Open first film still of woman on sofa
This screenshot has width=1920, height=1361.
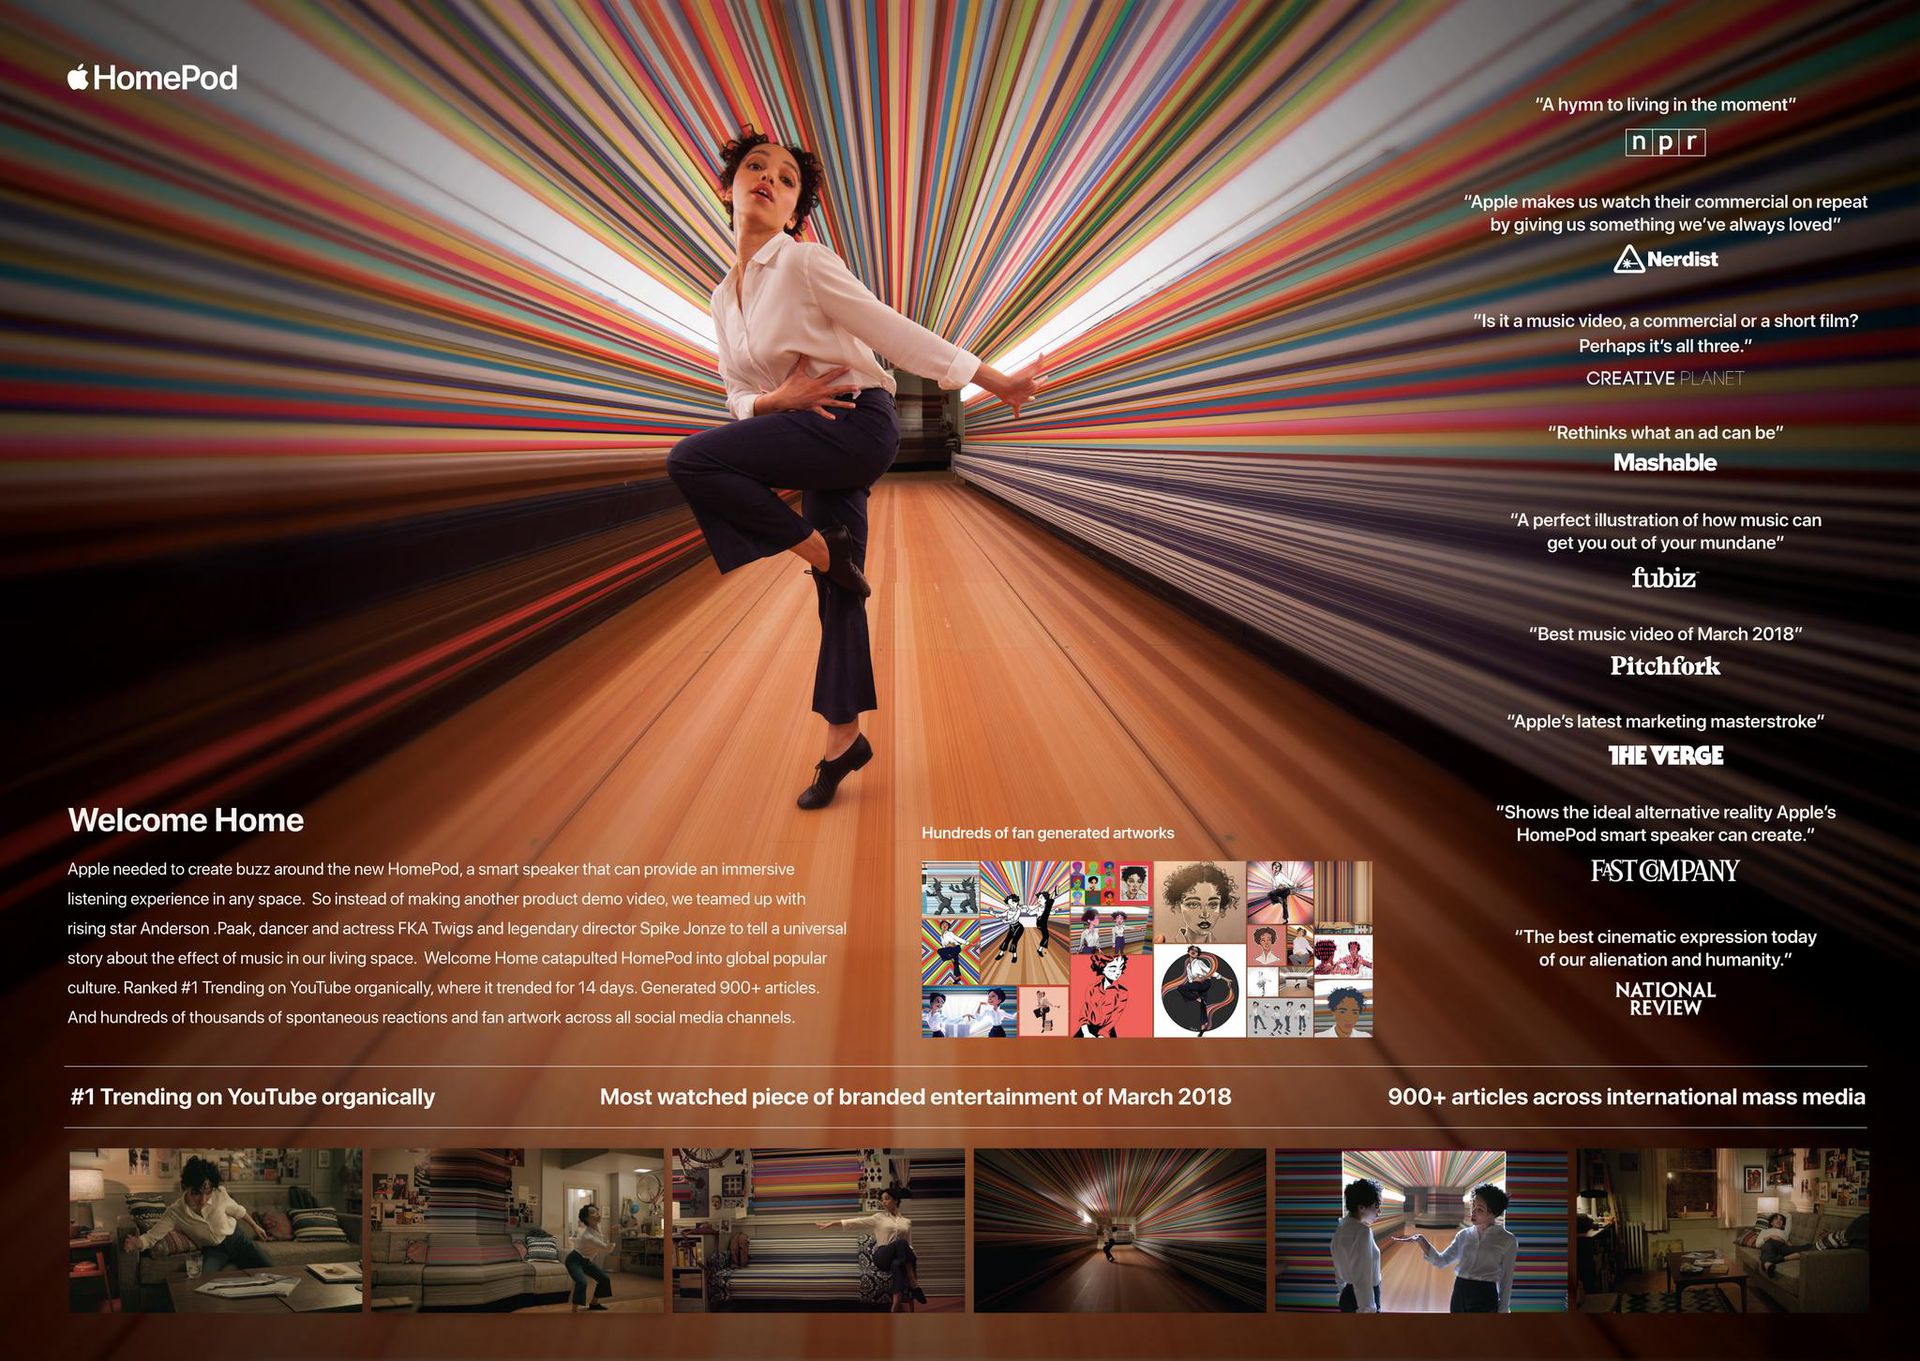click(x=215, y=1230)
